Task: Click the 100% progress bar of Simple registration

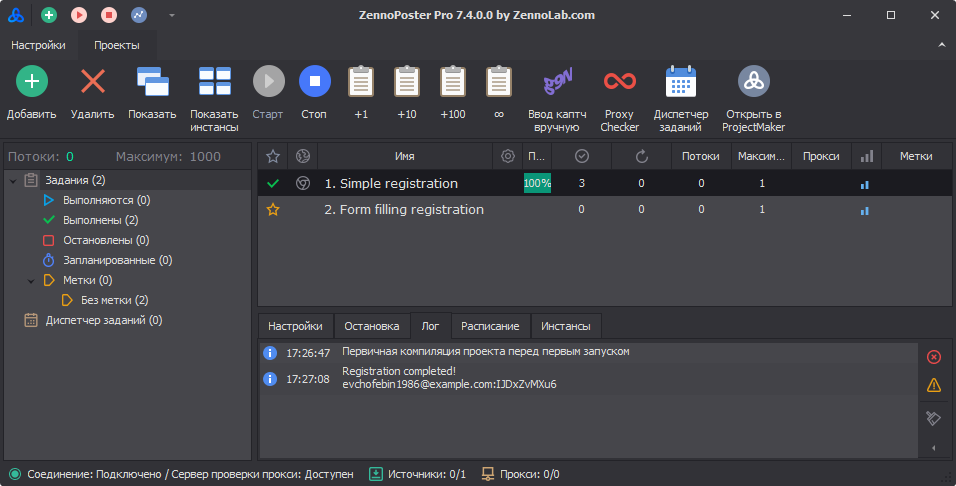Action: [537, 184]
